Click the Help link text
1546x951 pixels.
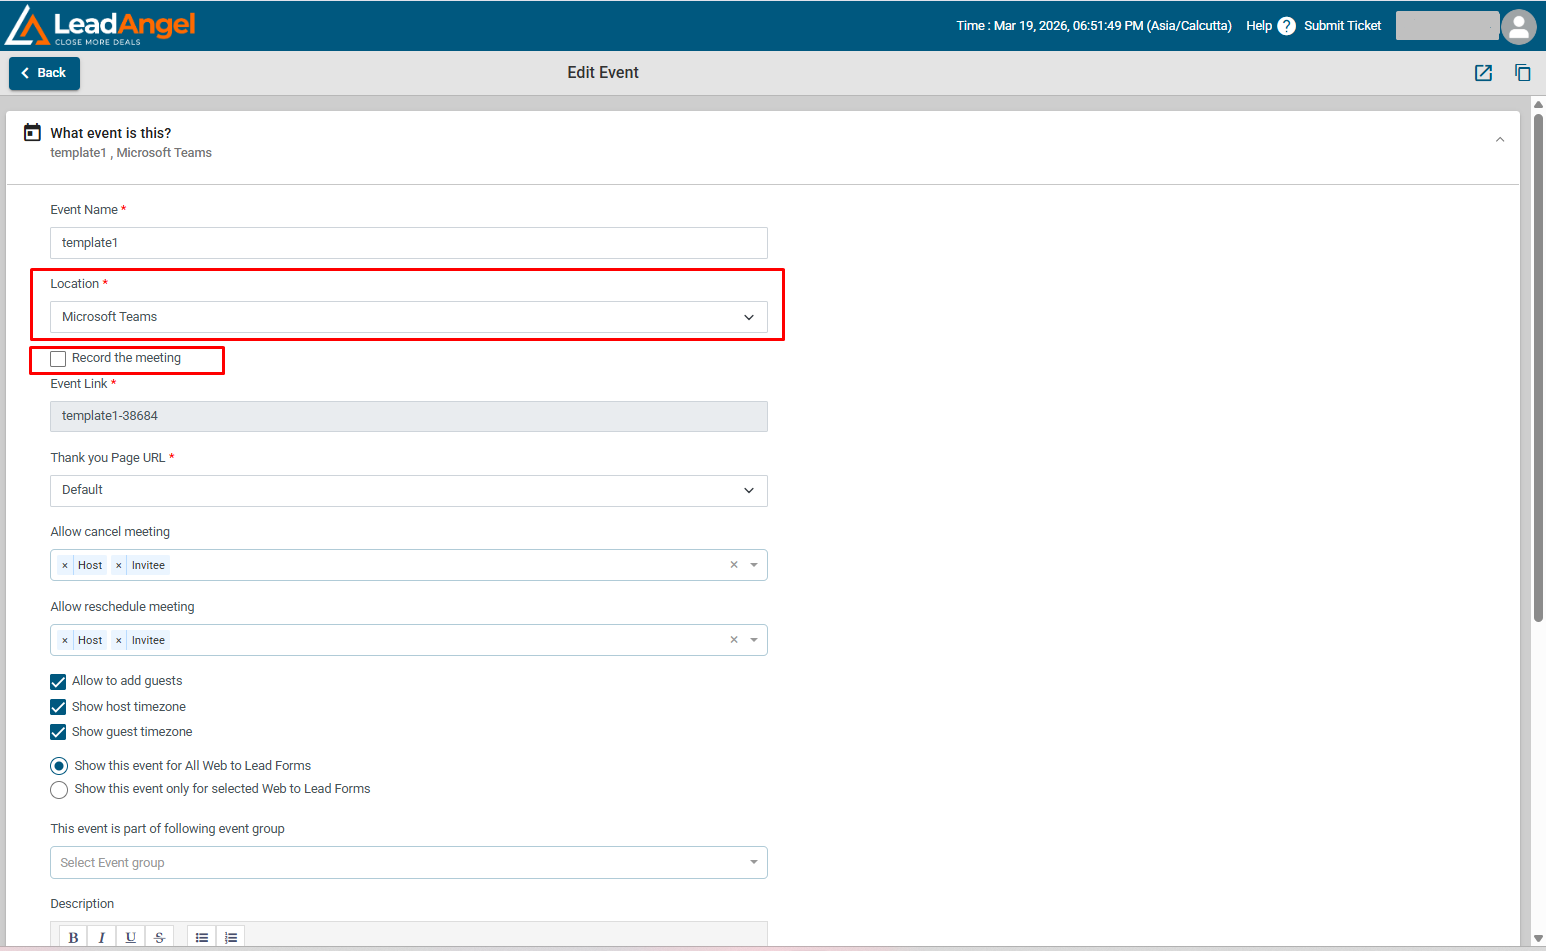pos(1259,26)
